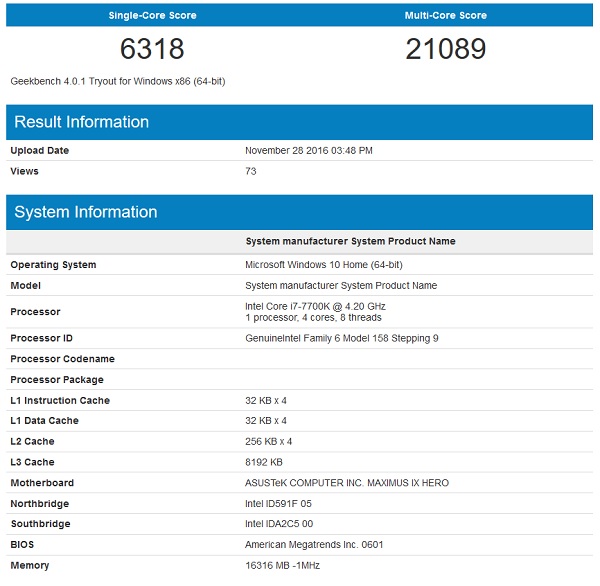Screen dimensions: 600x586
Task: Click the Upload Date label
Action: click(x=40, y=150)
